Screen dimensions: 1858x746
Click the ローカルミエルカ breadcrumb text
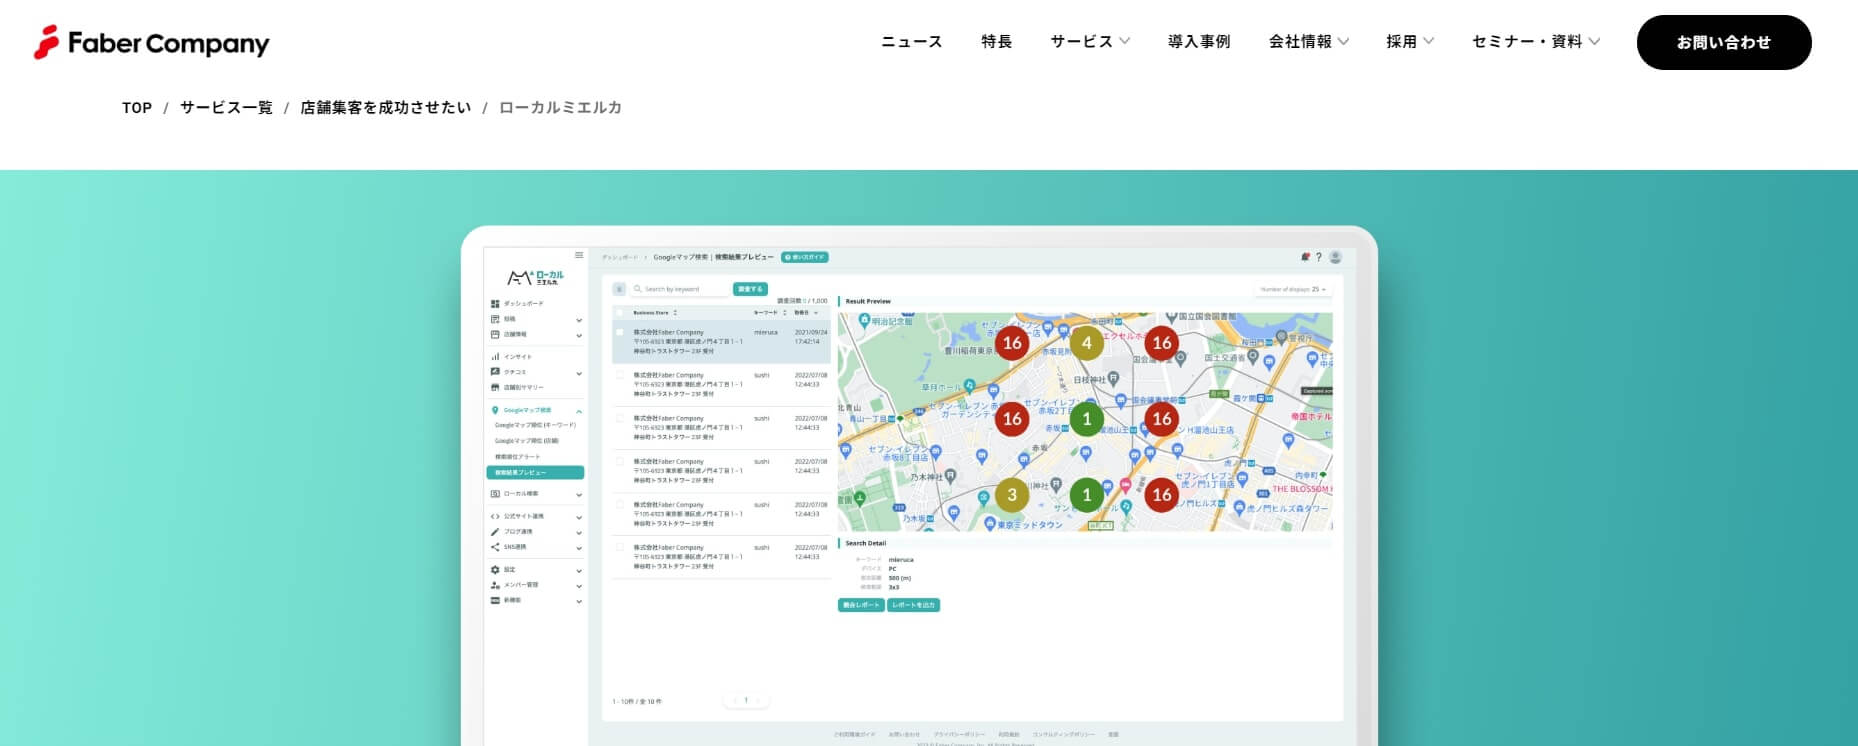pos(560,108)
